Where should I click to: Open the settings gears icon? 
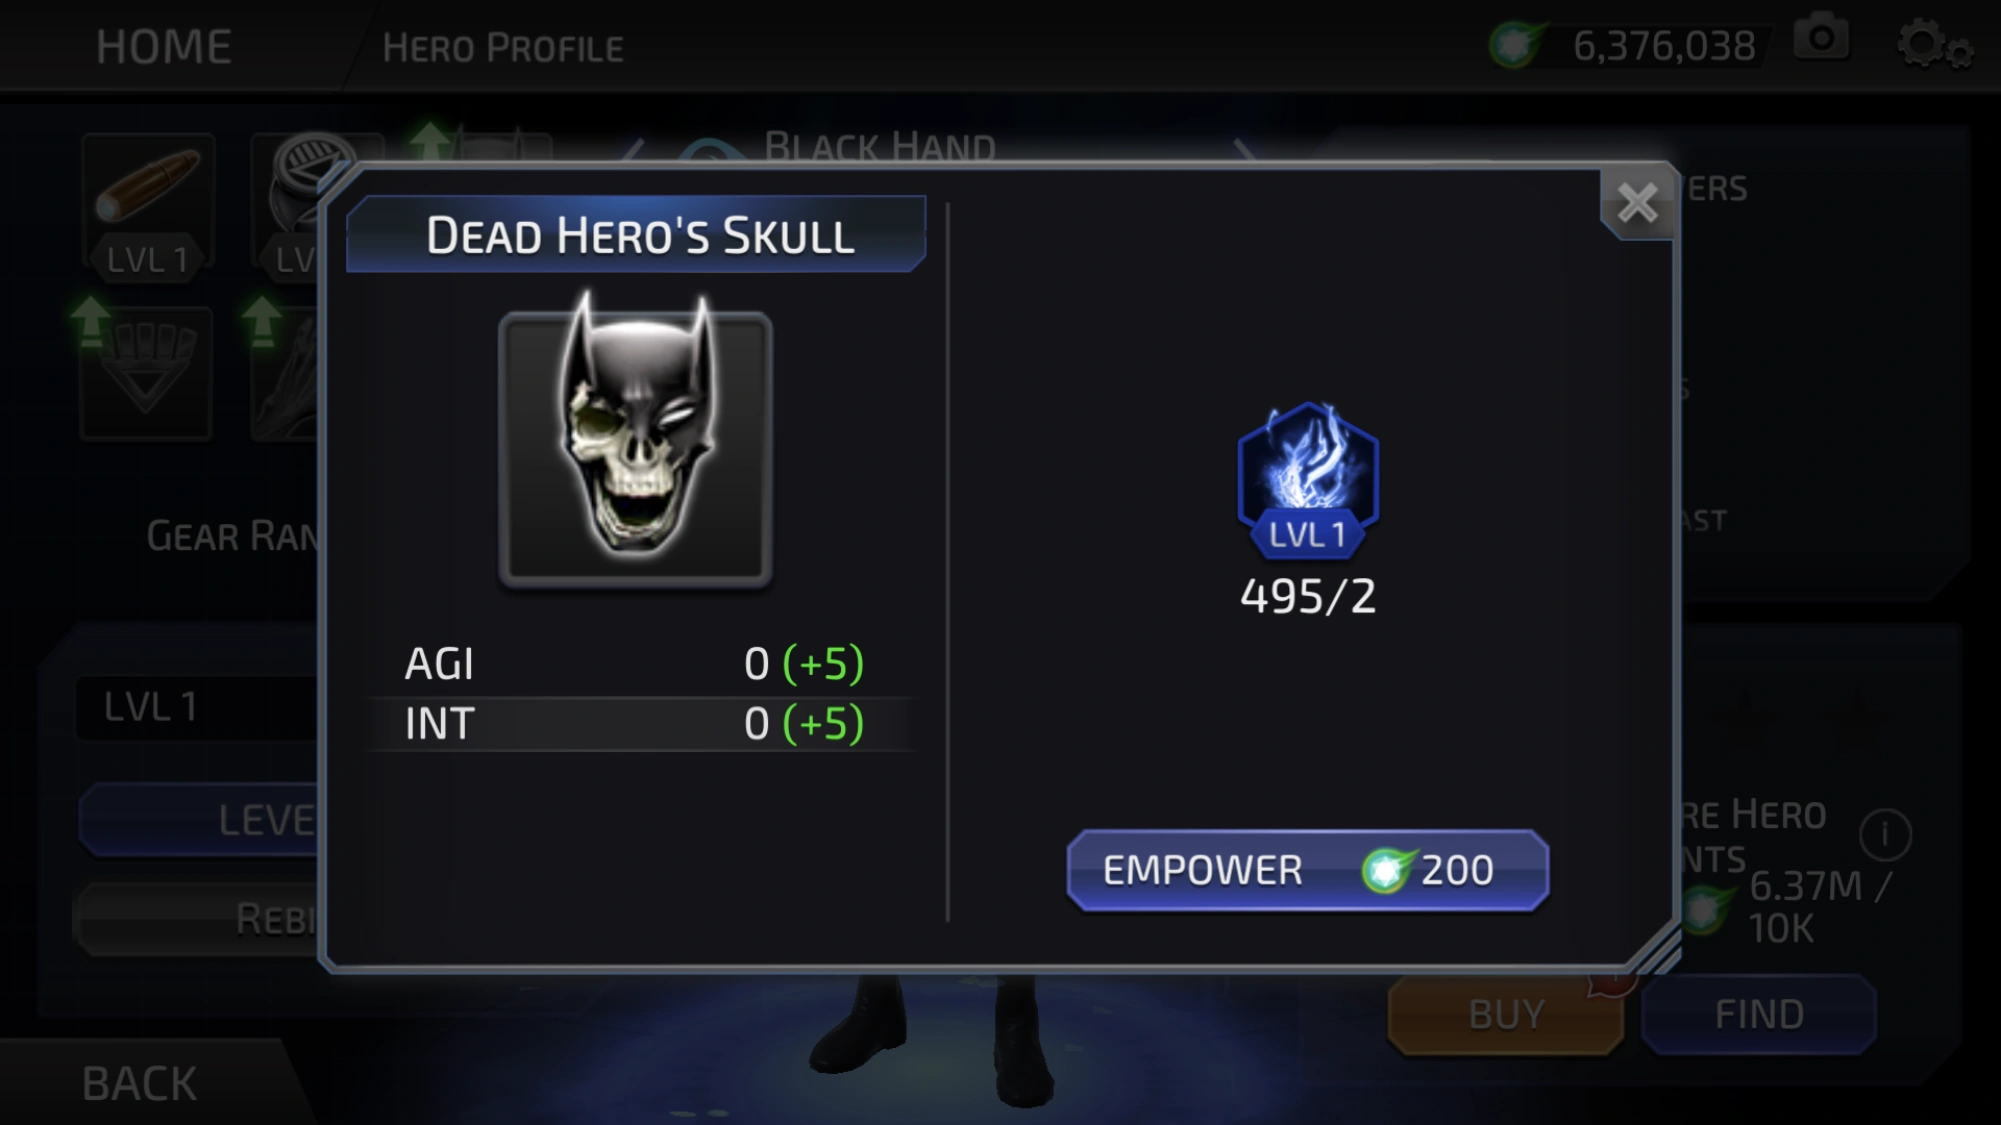click(x=1934, y=45)
